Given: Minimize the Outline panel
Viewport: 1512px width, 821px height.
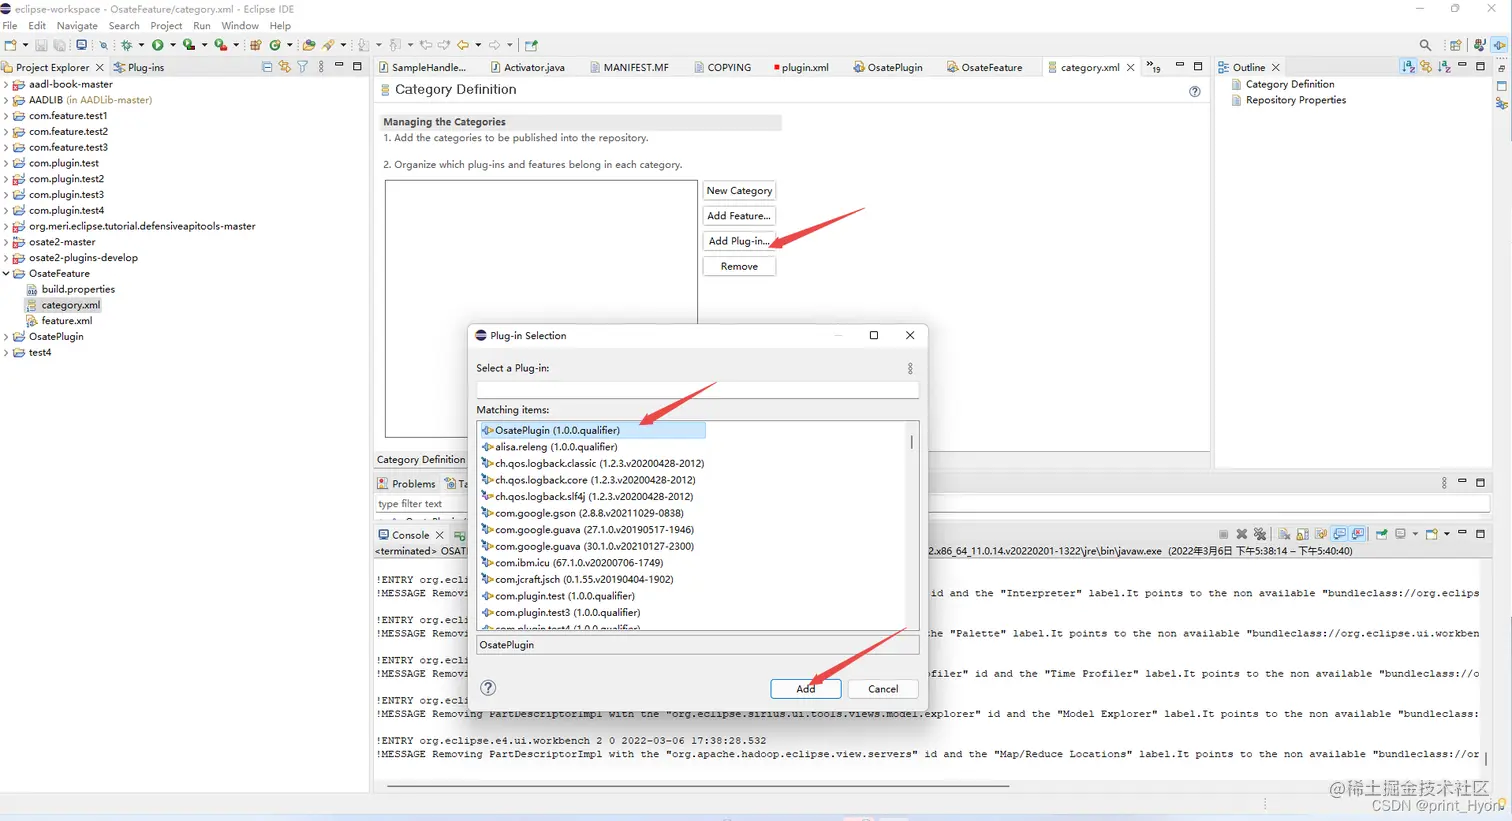Looking at the screenshot, I should pos(1462,66).
